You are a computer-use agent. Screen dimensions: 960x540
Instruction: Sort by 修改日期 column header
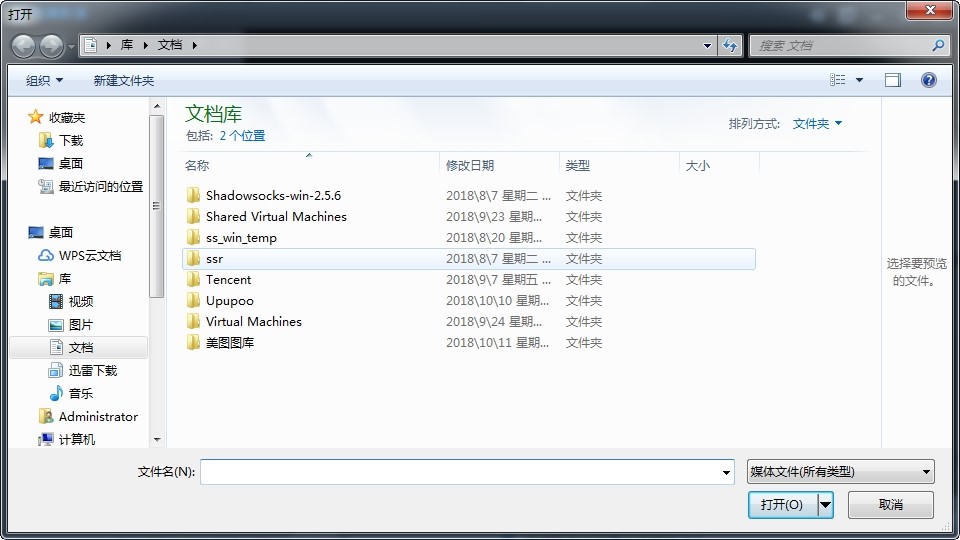coord(500,165)
